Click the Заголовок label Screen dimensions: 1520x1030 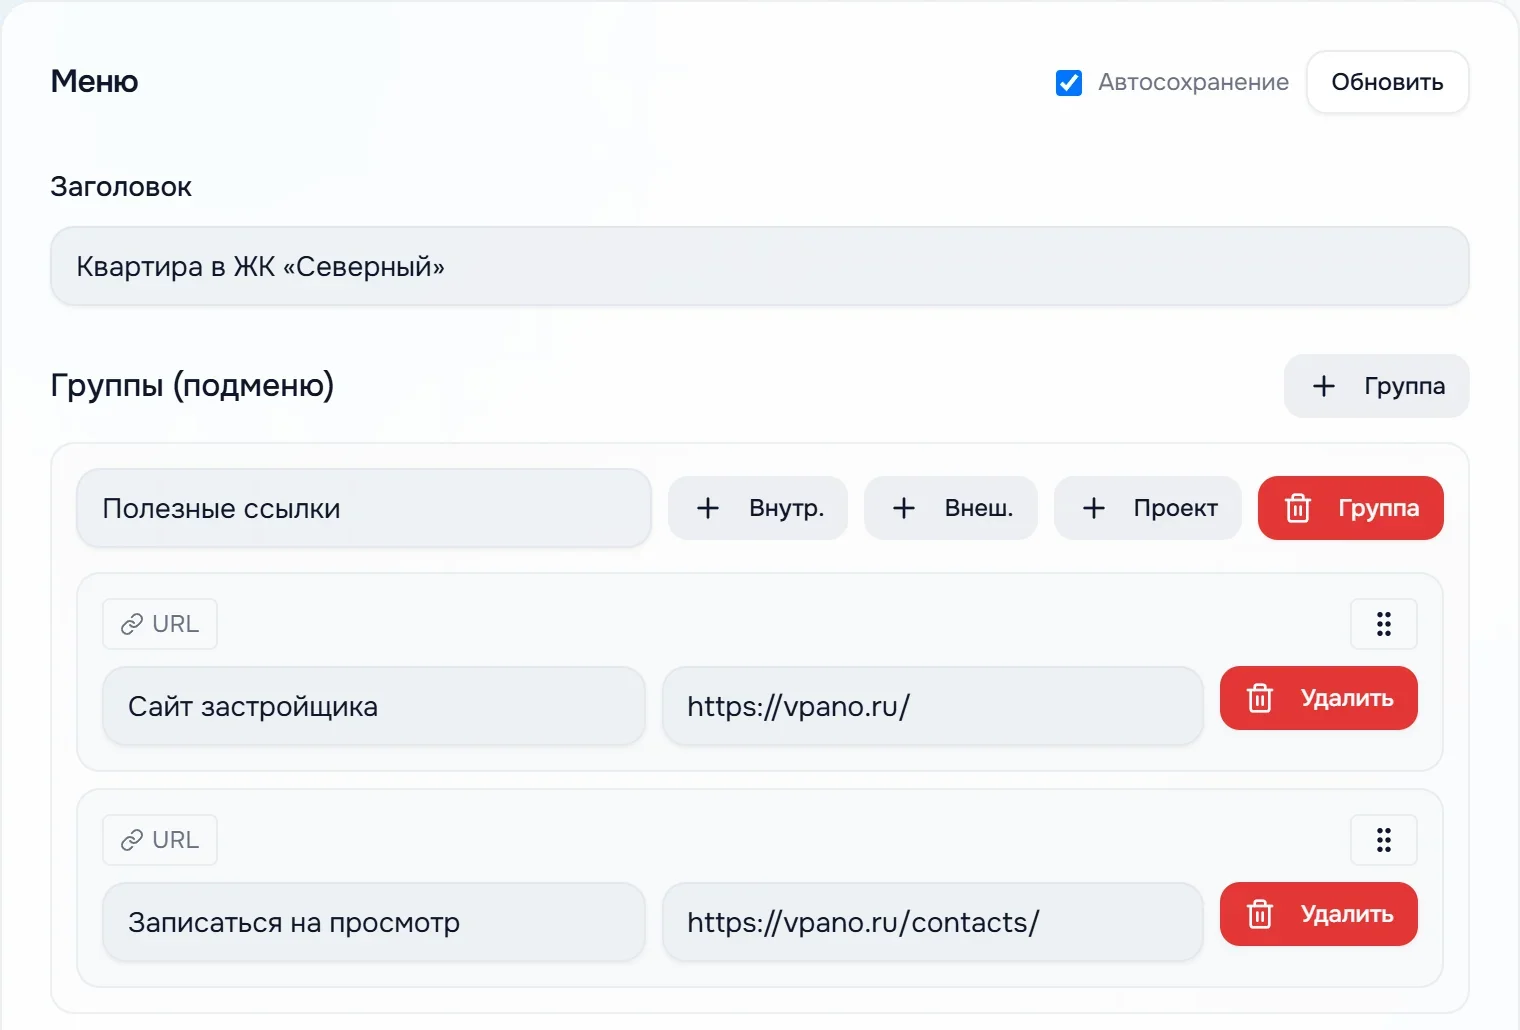click(x=121, y=187)
